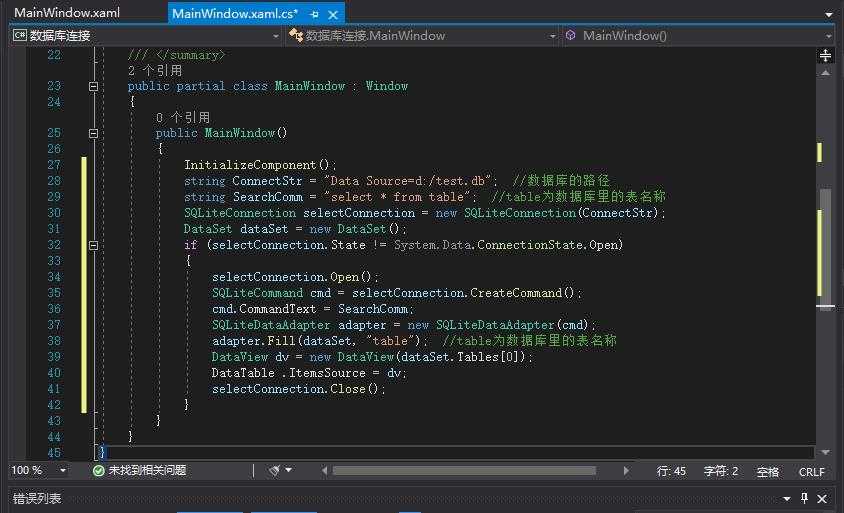The height and width of the screenshot is (513, 844).
Task: Click the C# project icon in navigation bar
Action: [x=19, y=36]
